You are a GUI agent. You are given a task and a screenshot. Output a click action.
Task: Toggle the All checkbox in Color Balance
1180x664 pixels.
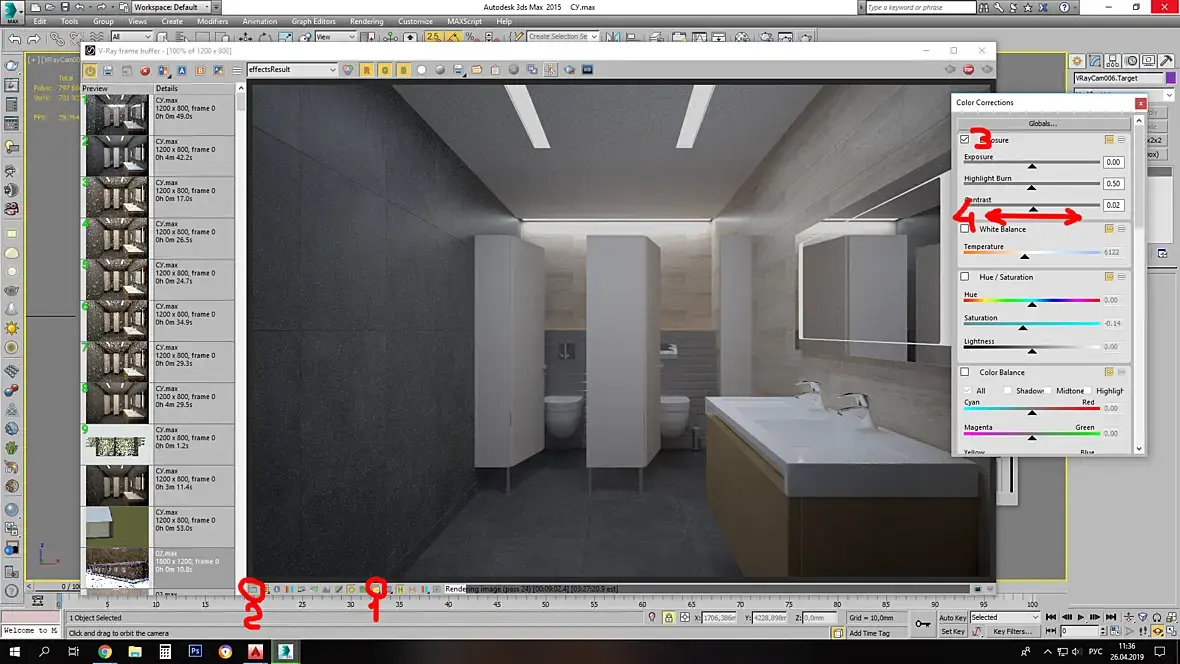pos(967,391)
